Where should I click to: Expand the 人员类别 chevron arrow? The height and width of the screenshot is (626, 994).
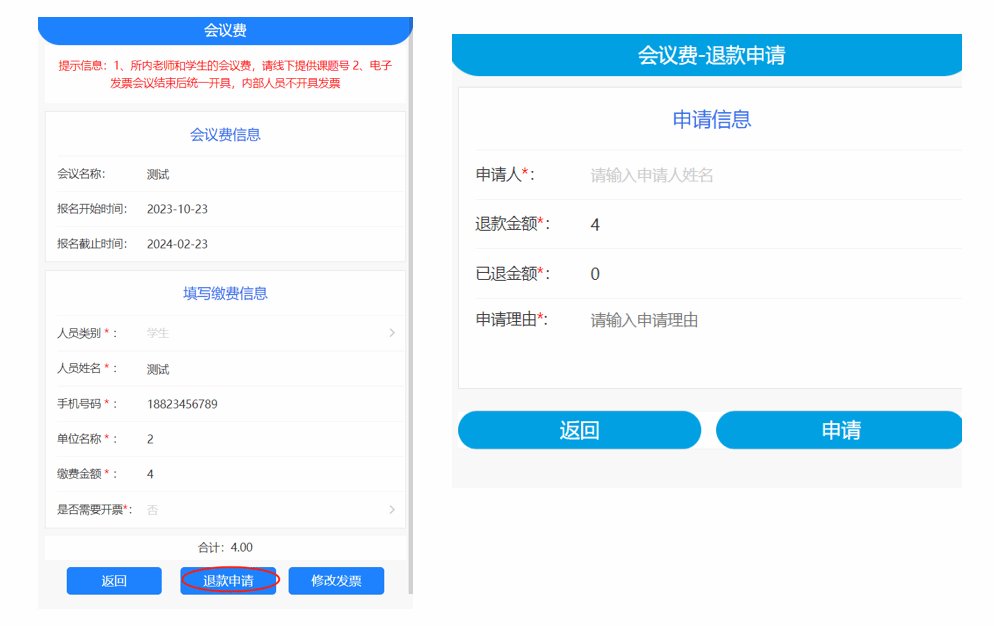392,333
